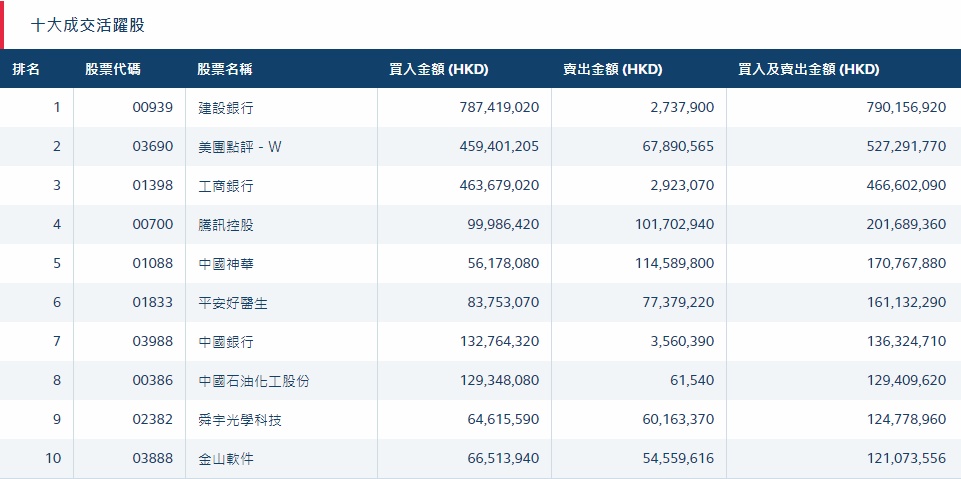The image size is (961, 479).
Task: Select total amount 527,291,770
Action: pyautogui.click(x=906, y=147)
